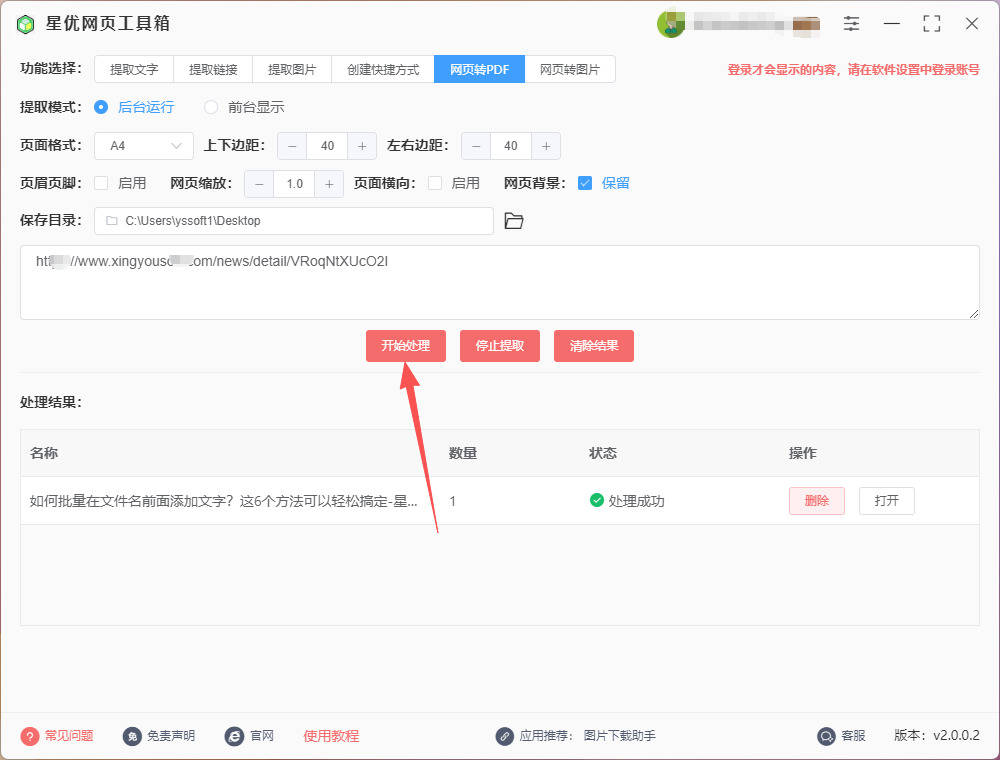Viewport: 1000px width, 760px height.
Task: Click the 左右边距 value field 40
Action: click(511, 146)
